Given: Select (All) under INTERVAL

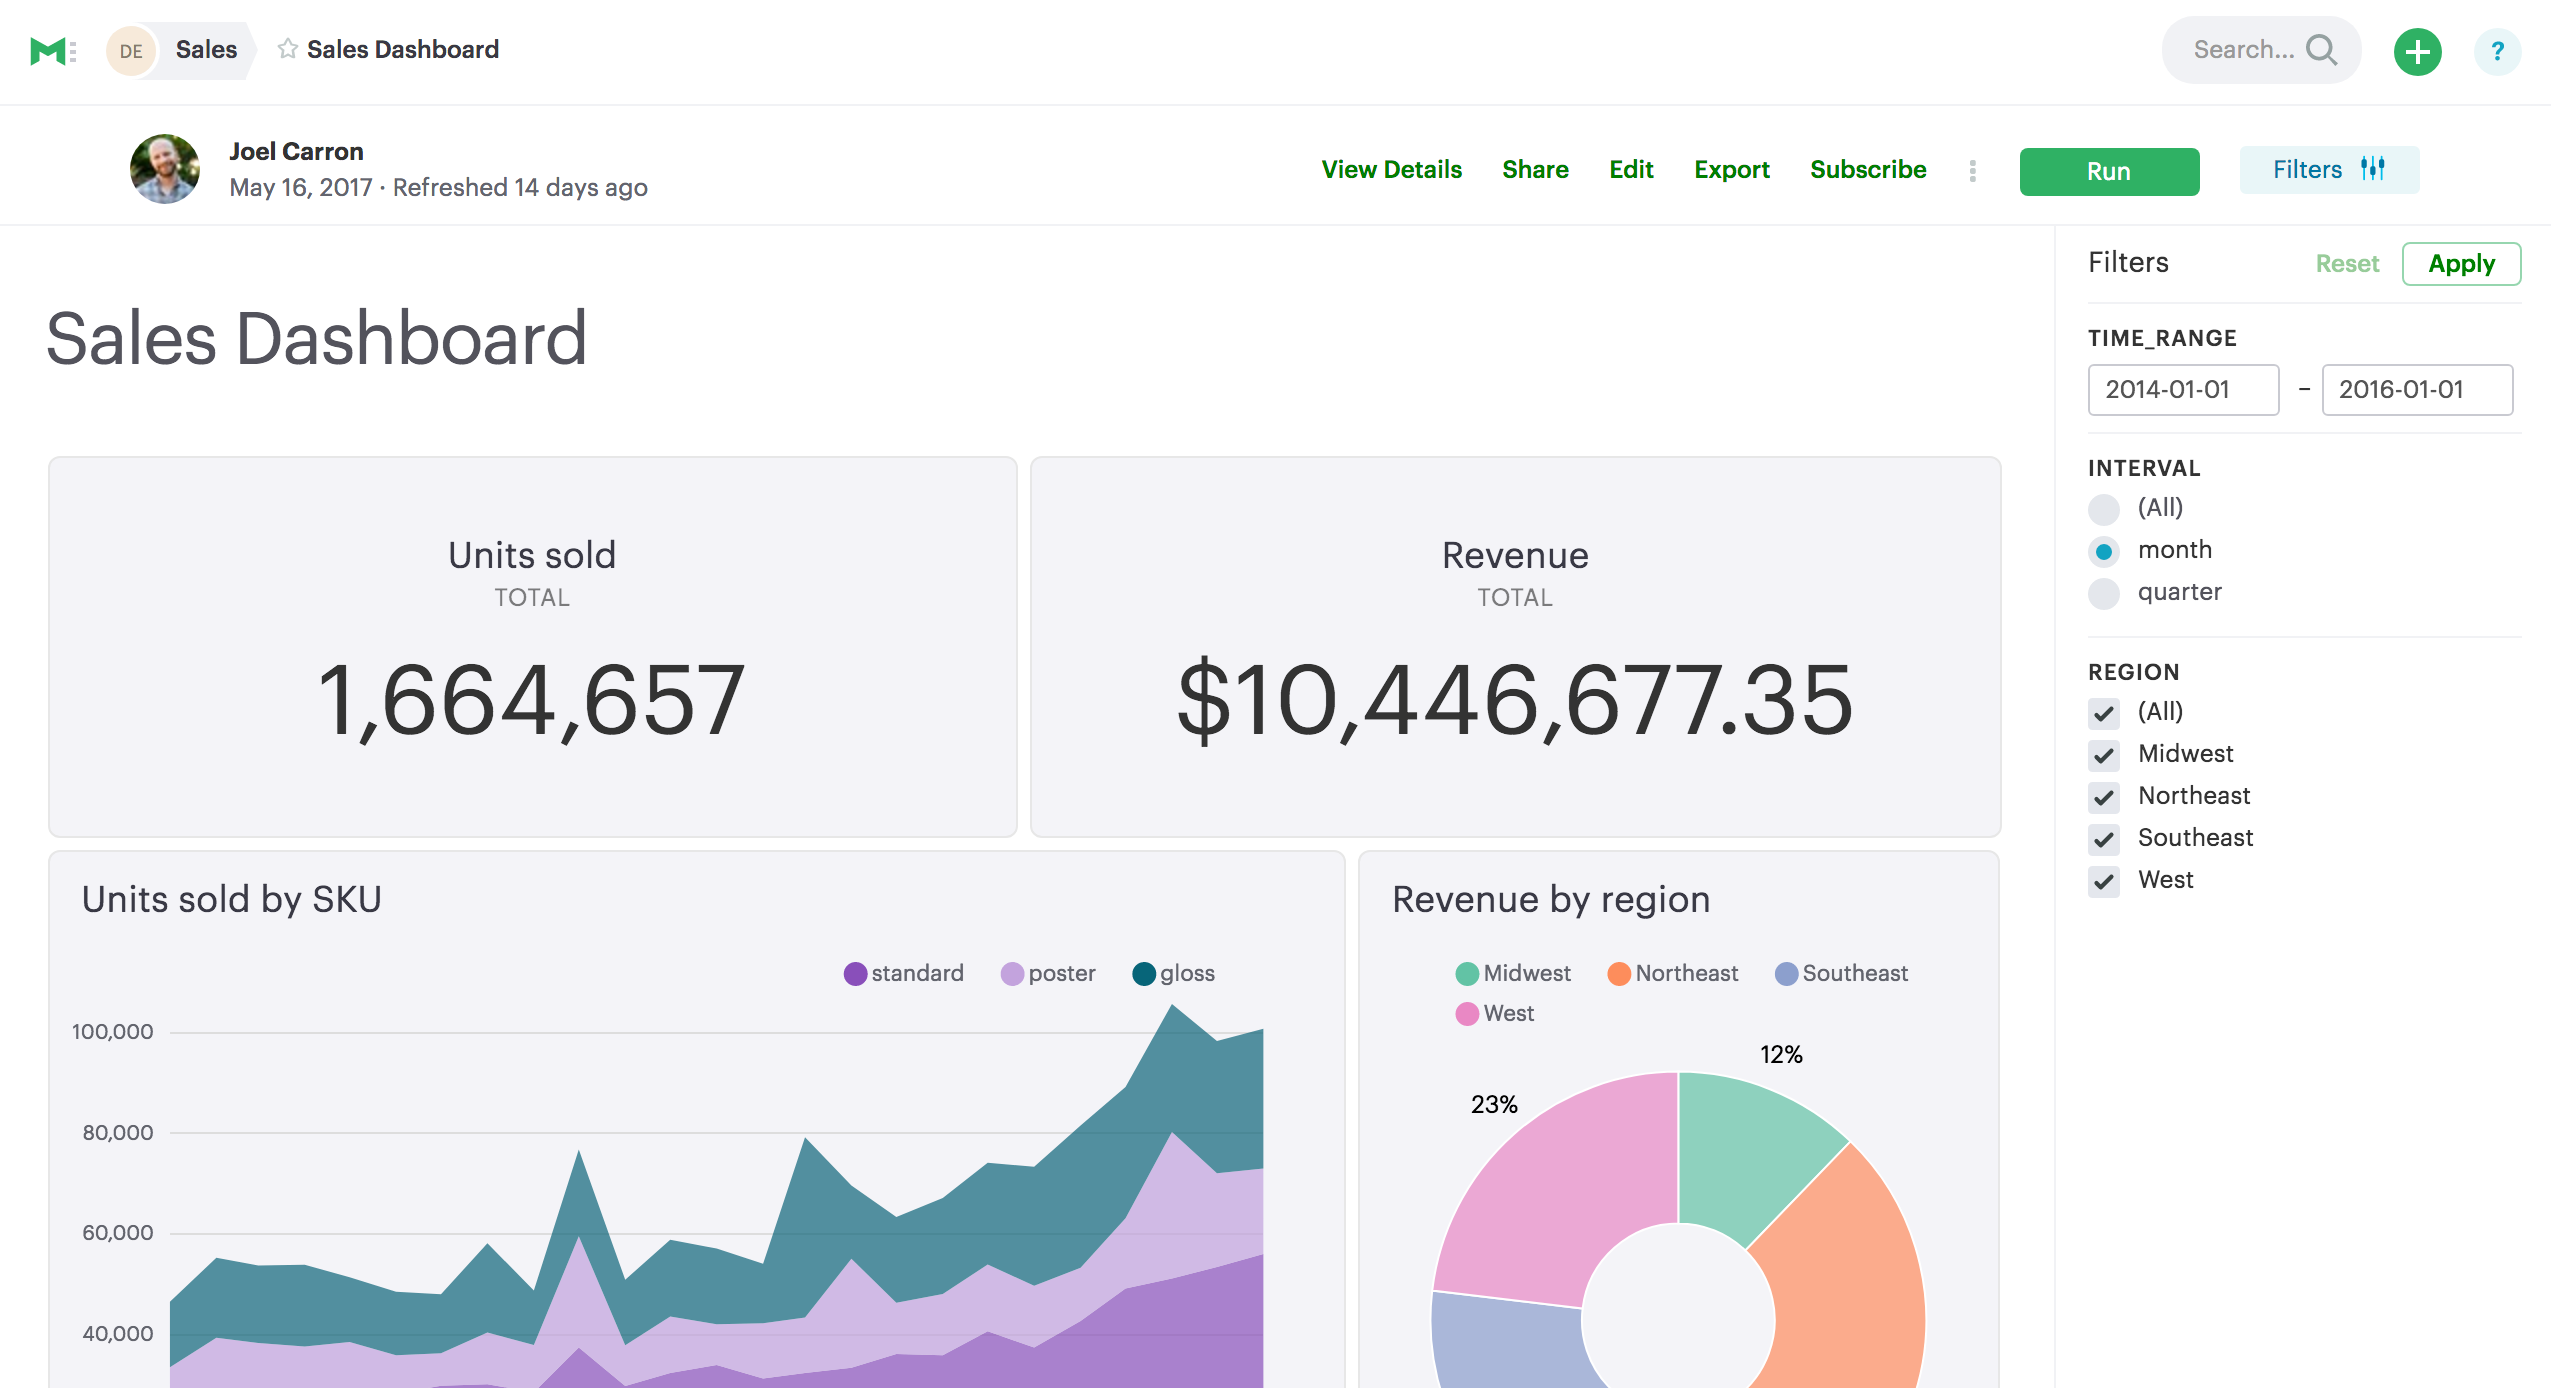Looking at the screenshot, I should (2105, 509).
